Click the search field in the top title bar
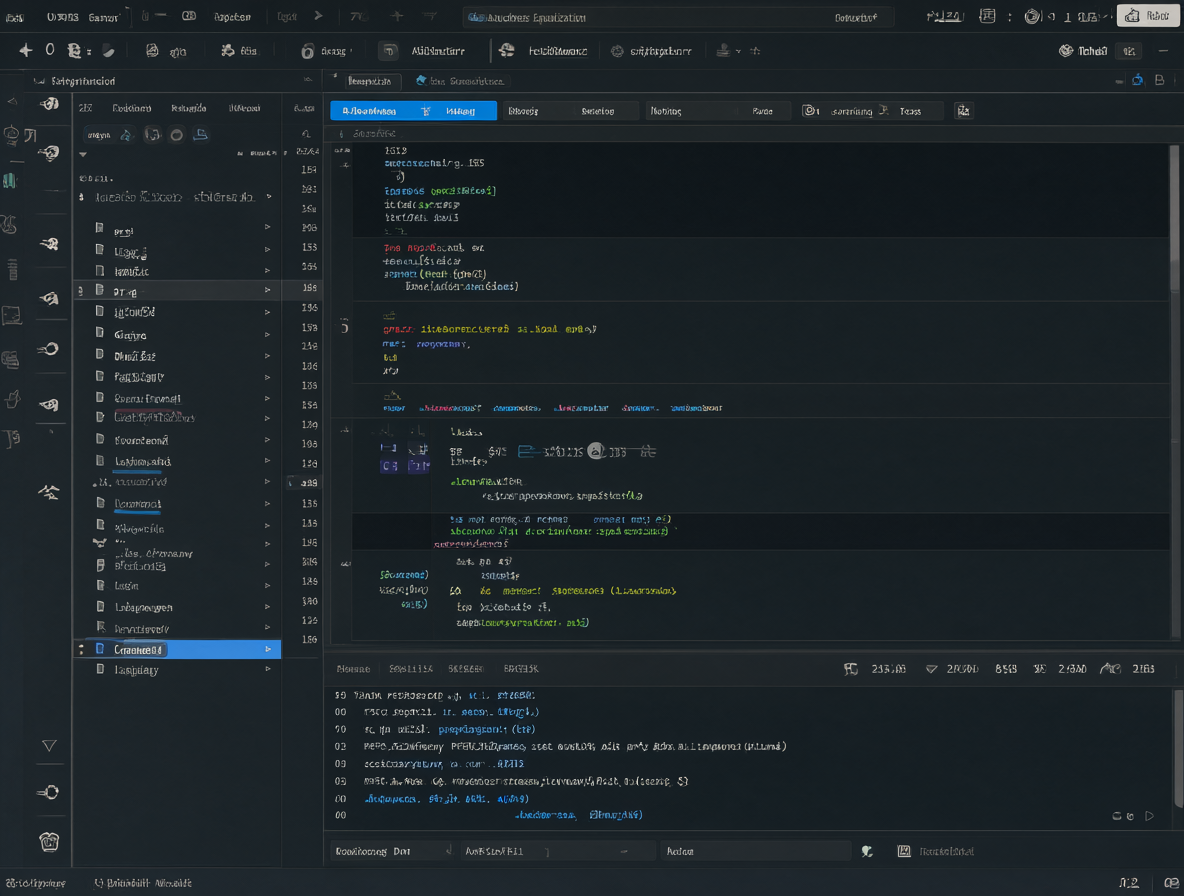 pos(678,17)
